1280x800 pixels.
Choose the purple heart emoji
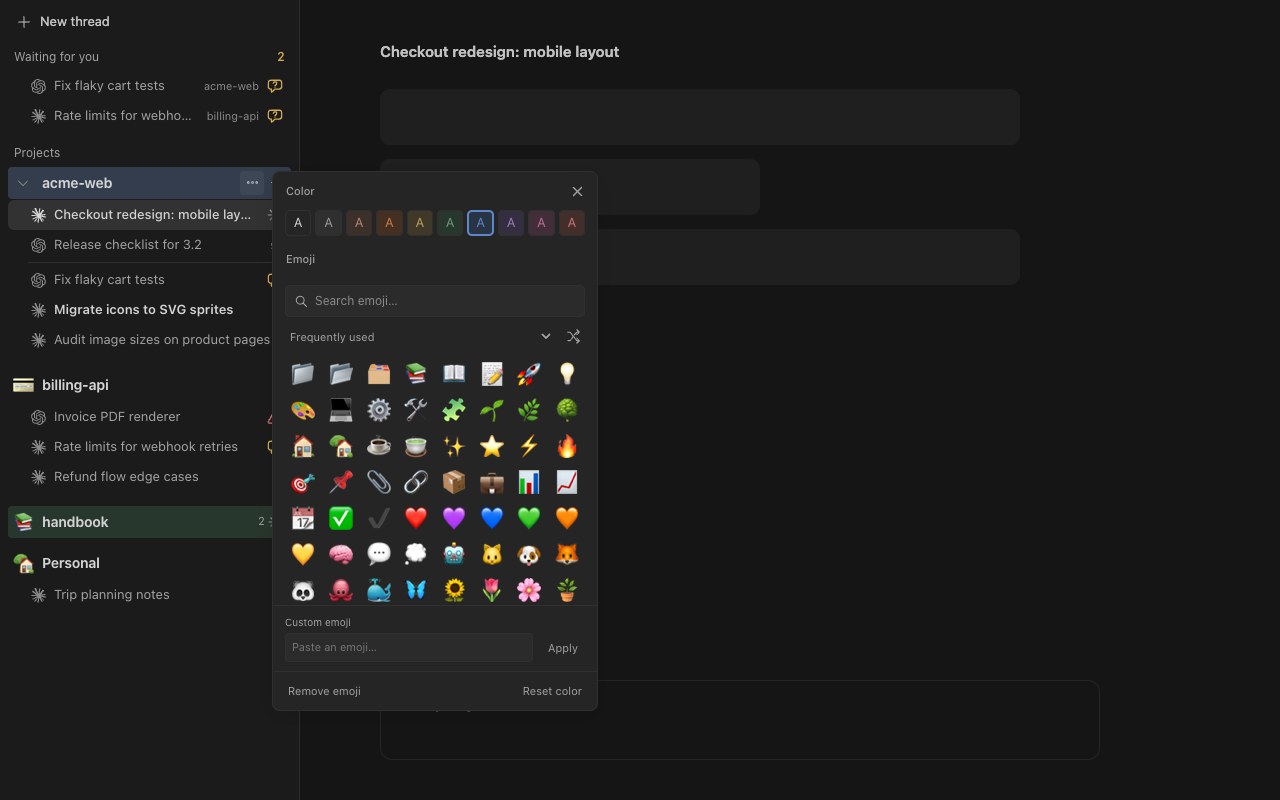pyautogui.click(x=454, y=518)
